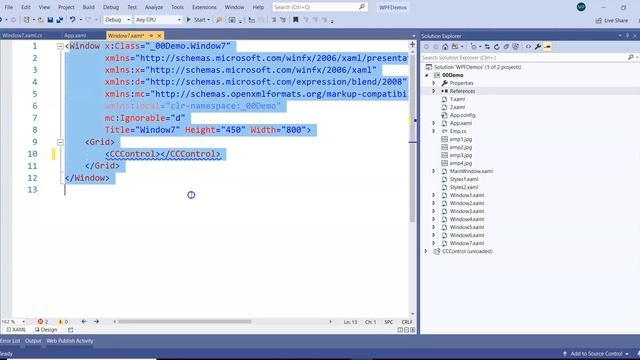This screenshot has height=360, width=640.
Task: Open the Analyze menu
Action: click(x=153, y=7)
